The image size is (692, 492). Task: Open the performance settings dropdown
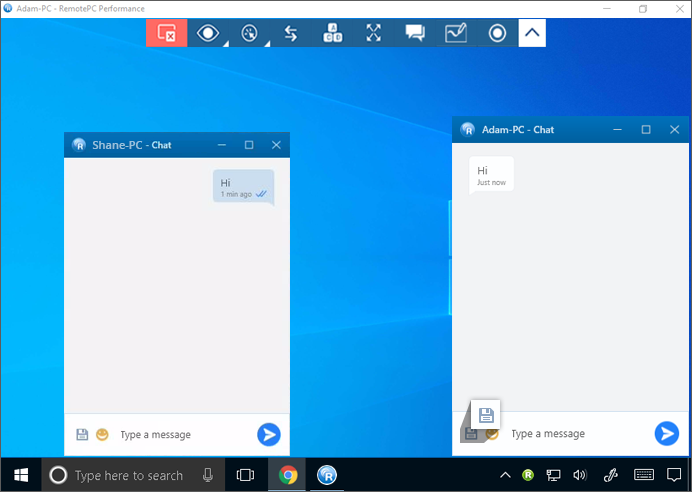tap(249, 33)
